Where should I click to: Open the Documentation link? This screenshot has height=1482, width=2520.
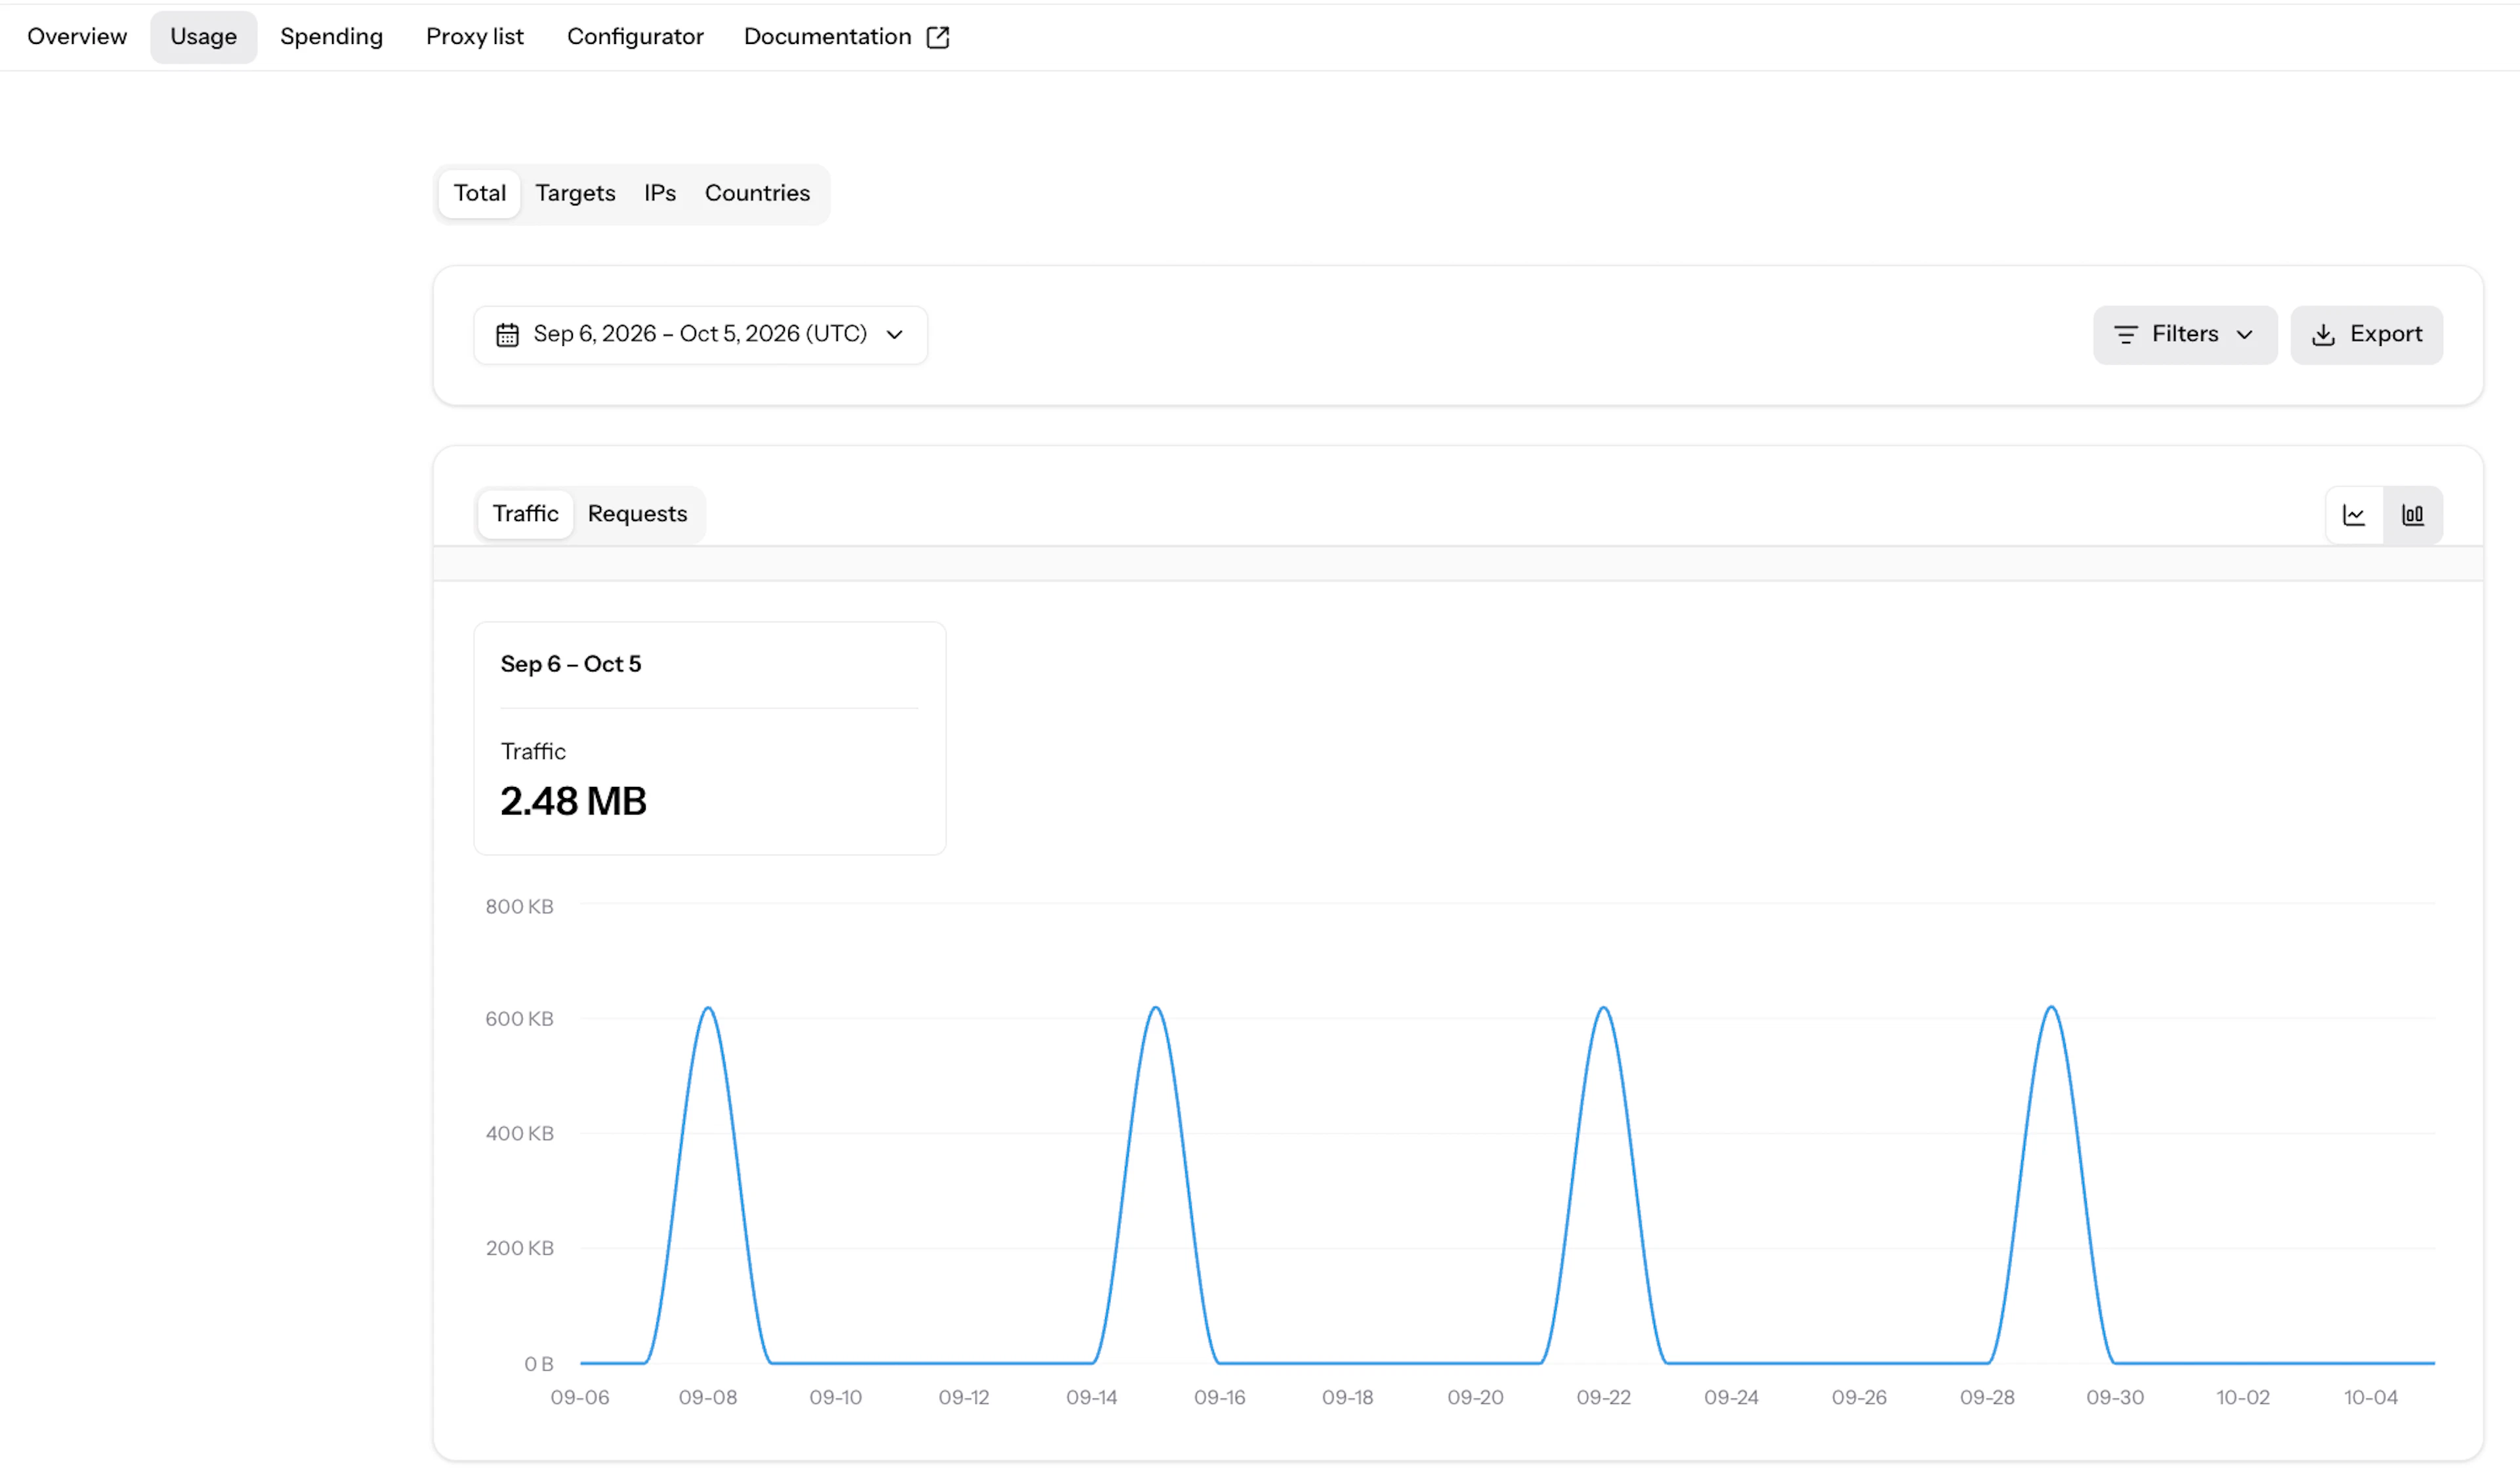tap(846, 37)
